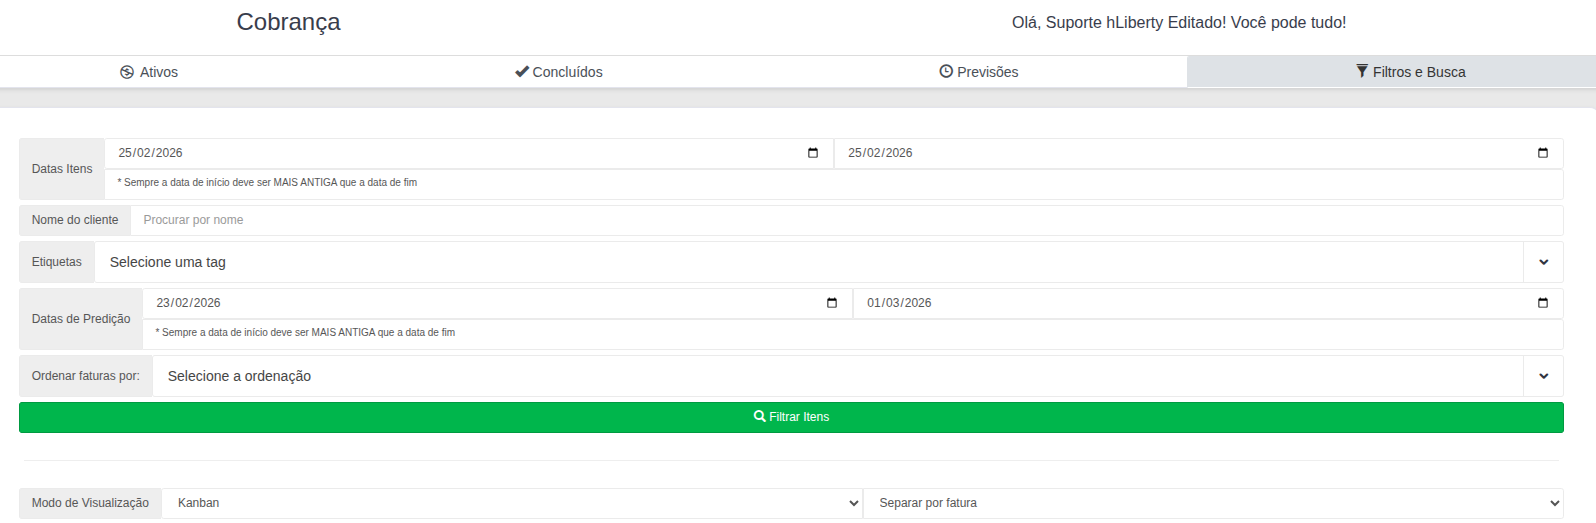Open calendar picker for Datas de Predição end
The height and width of the screenshot is (523, 1596).
coord(1543,303)
